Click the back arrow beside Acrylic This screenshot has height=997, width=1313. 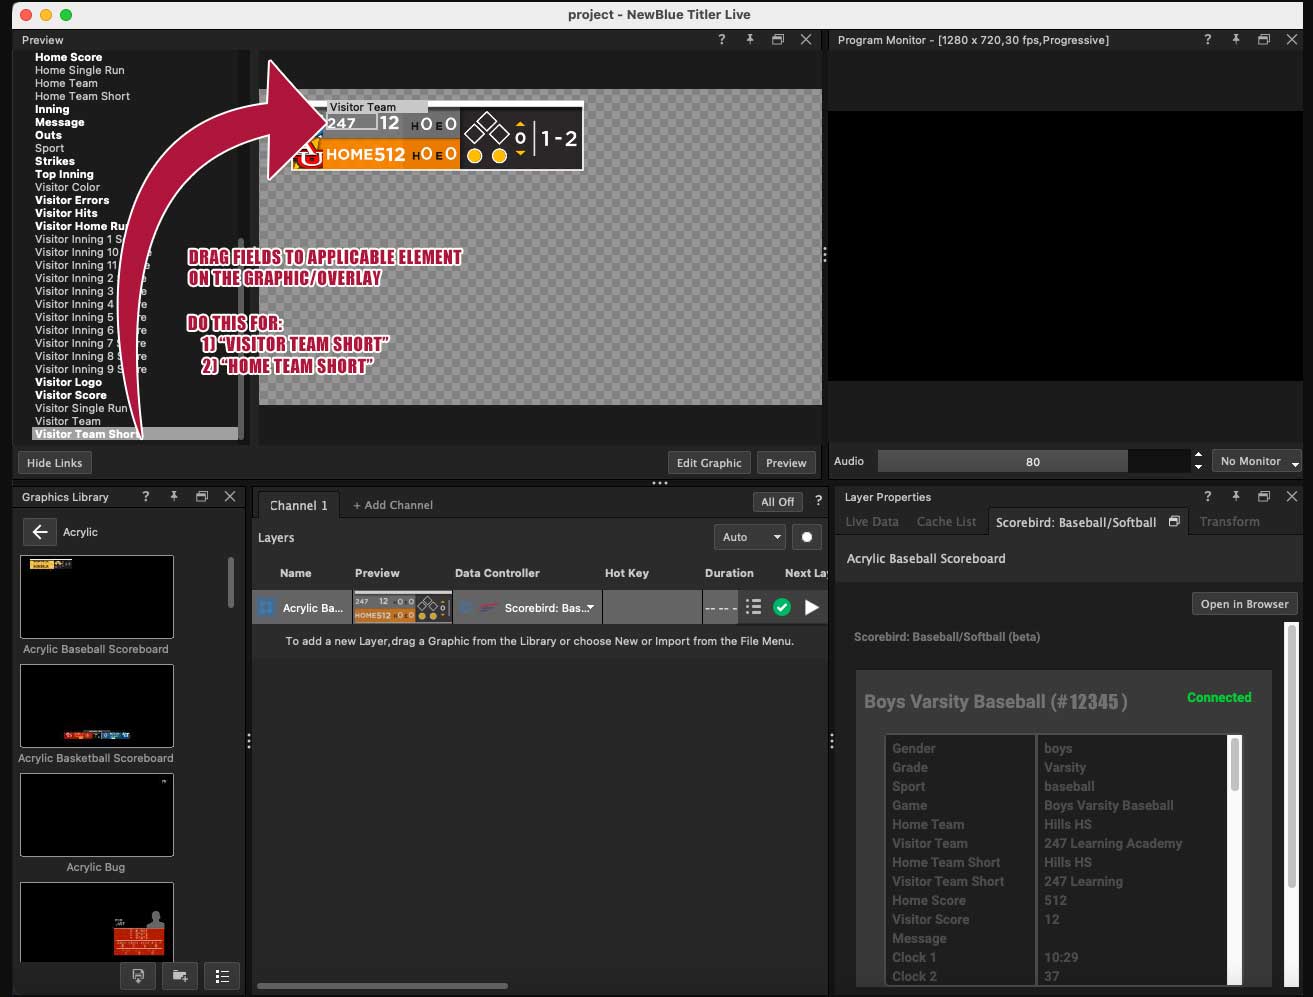click(39, 532)
